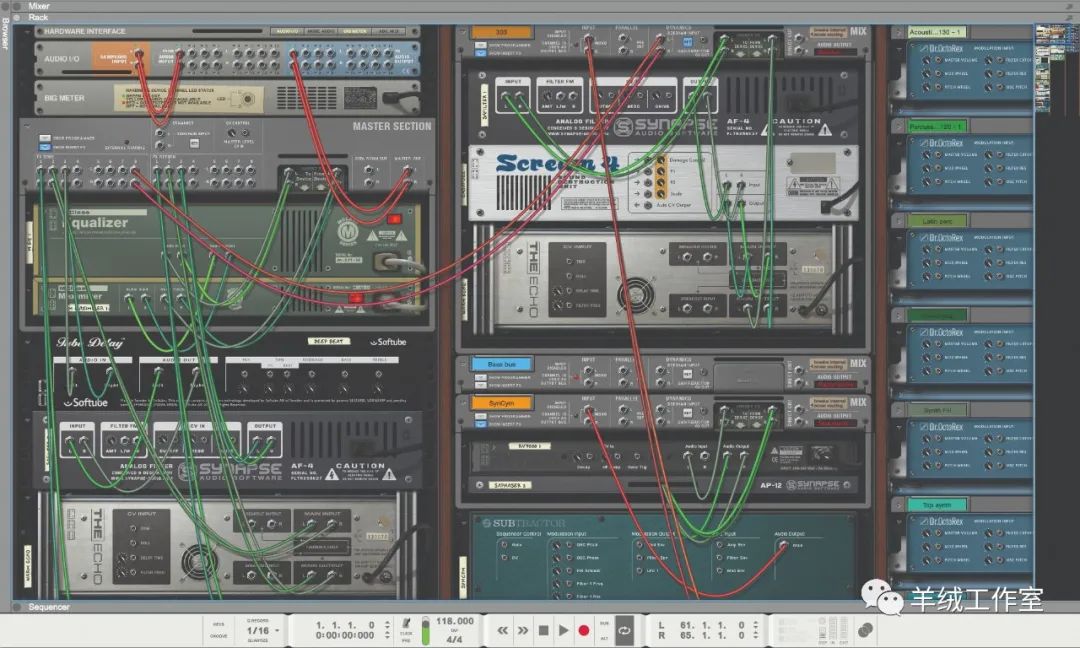
Task: Click the Fast Forward transport button
Action: tap(523, 630)
